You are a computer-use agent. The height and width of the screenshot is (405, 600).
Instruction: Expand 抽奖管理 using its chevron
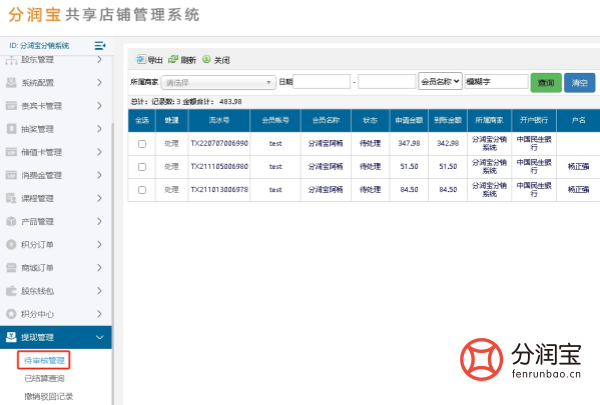[x=99, y=129]
